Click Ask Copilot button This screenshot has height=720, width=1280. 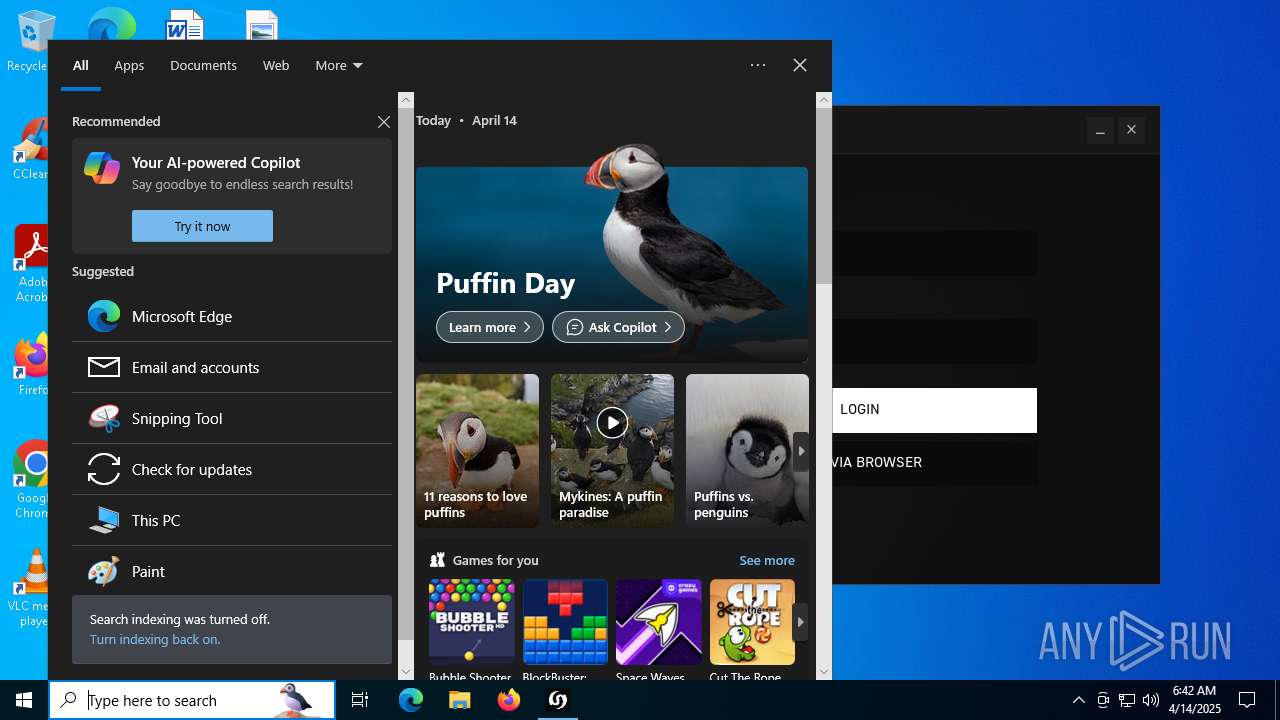(618, 327)
